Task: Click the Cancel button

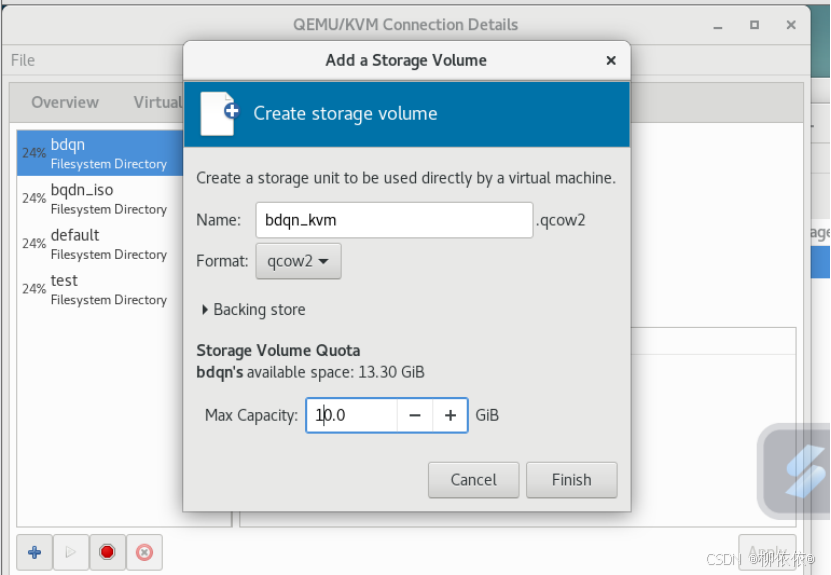Action: click(473, 480)
